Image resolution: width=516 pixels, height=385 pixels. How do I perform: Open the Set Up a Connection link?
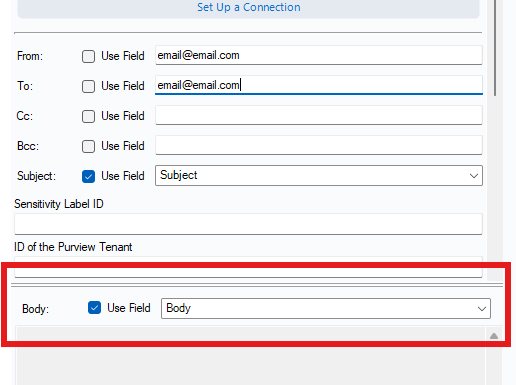248,7
